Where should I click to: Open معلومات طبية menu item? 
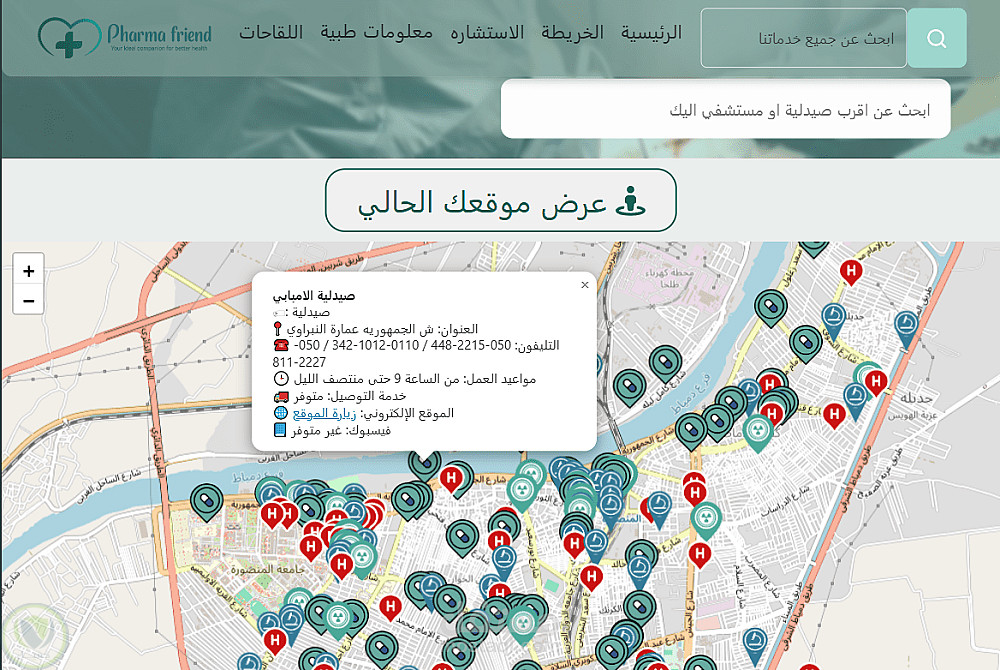click(376, 33)
